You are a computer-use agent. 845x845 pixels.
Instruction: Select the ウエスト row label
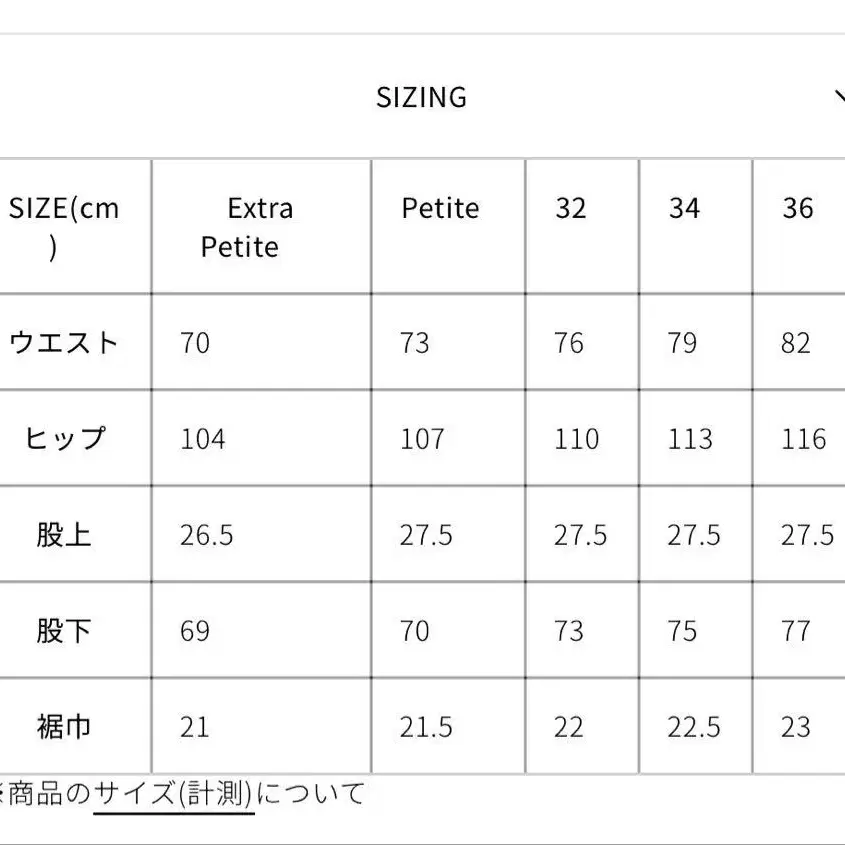pos(64,343)
